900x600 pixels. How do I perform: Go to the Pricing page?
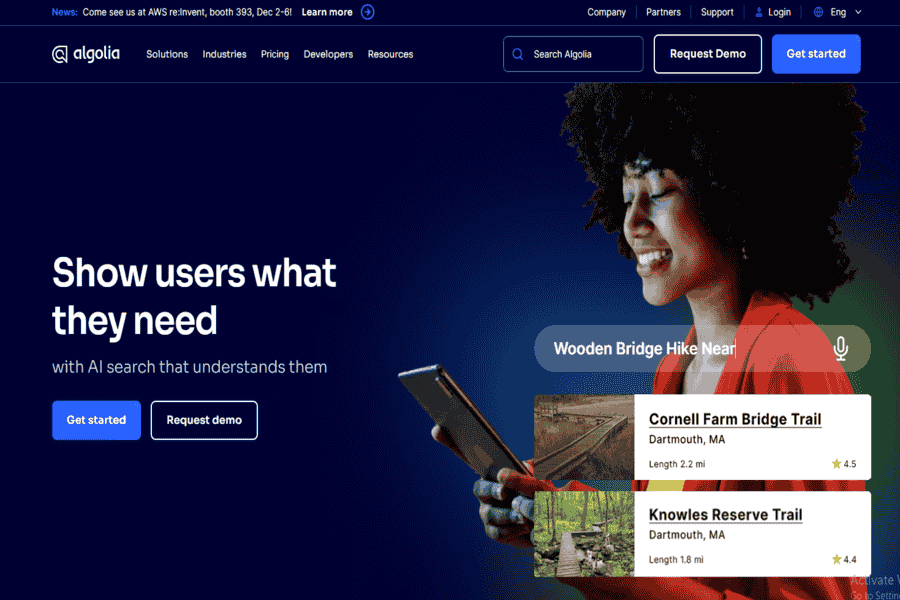click(x=275, y=54)
